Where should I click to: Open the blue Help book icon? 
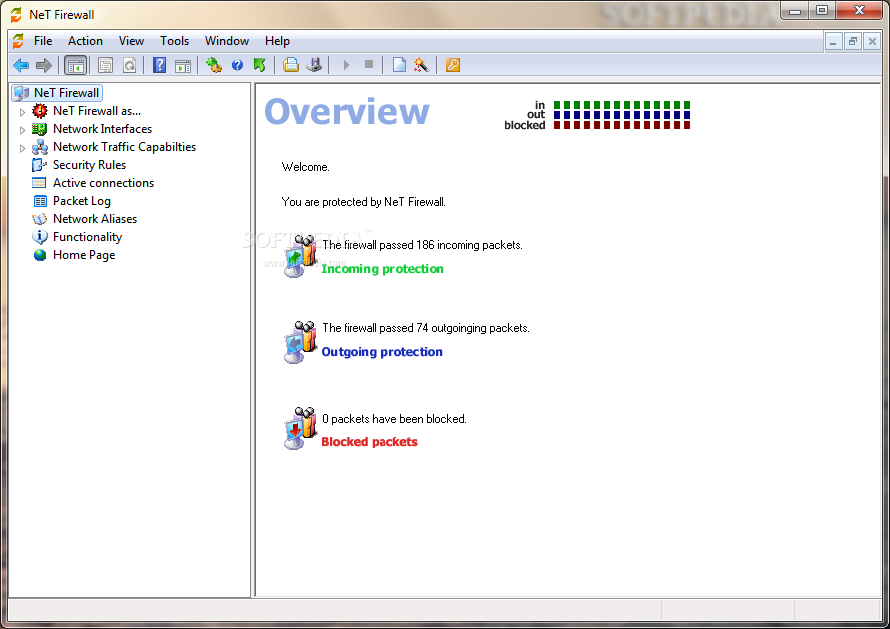tap(159, 65)
